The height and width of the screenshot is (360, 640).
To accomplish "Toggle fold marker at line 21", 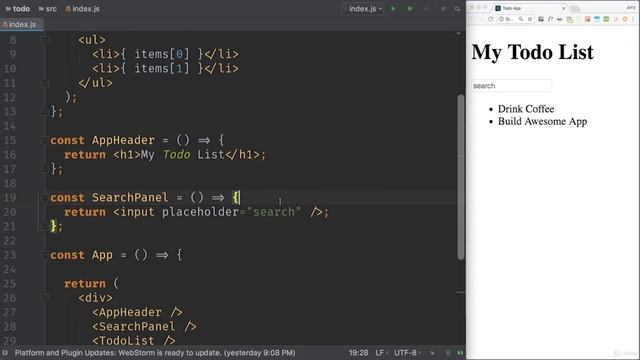I will point(45,227).
